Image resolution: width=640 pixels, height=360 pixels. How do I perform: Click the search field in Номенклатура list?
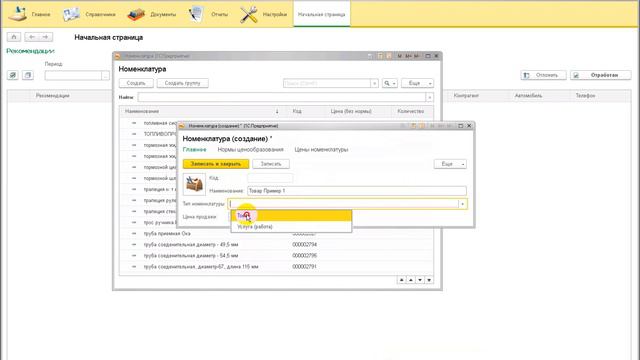327,83
